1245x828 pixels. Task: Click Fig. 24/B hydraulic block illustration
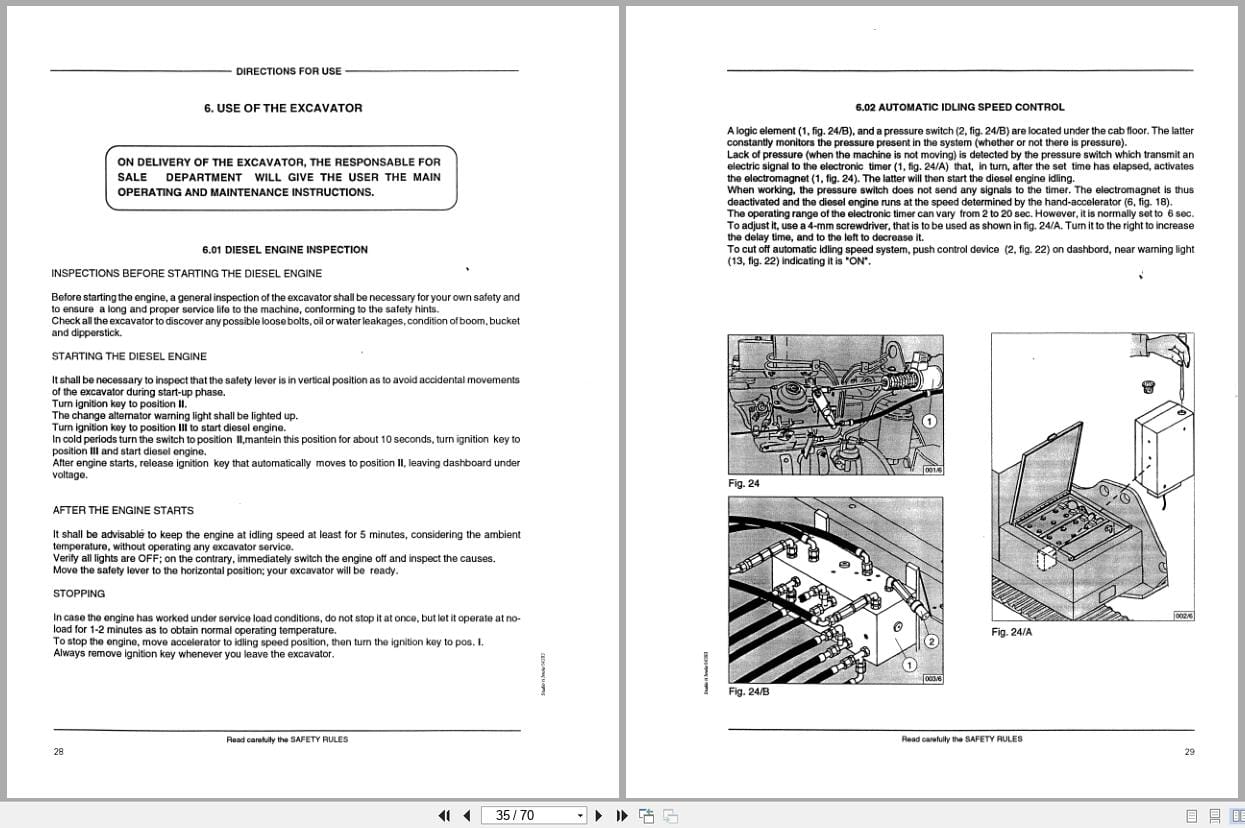(835, 590)
